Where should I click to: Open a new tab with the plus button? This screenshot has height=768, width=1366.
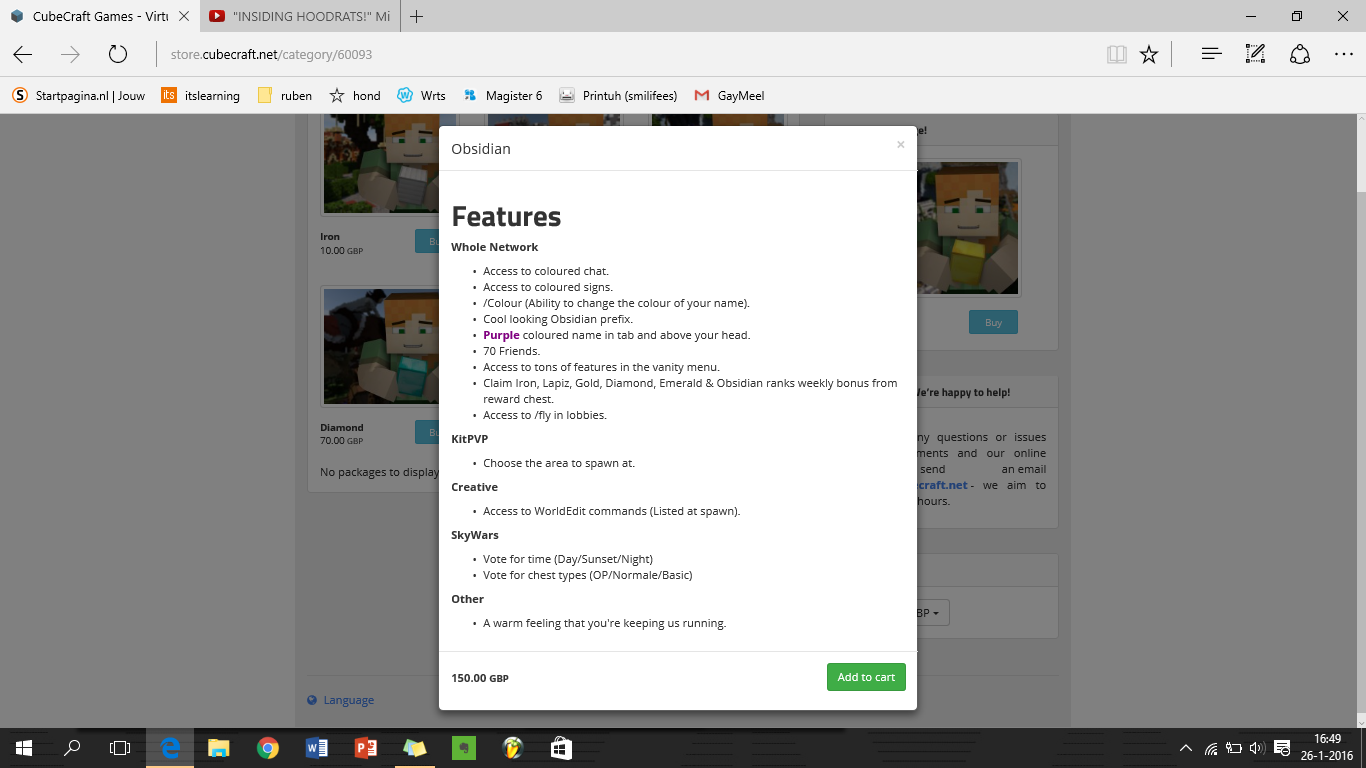click(x=417, y=16)
